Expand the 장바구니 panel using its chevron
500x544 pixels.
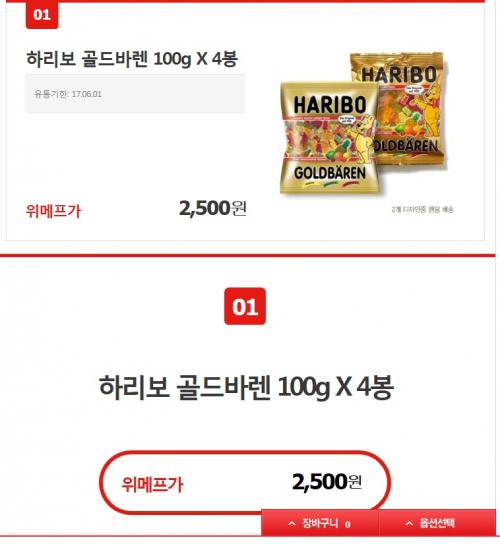point(292,524)
